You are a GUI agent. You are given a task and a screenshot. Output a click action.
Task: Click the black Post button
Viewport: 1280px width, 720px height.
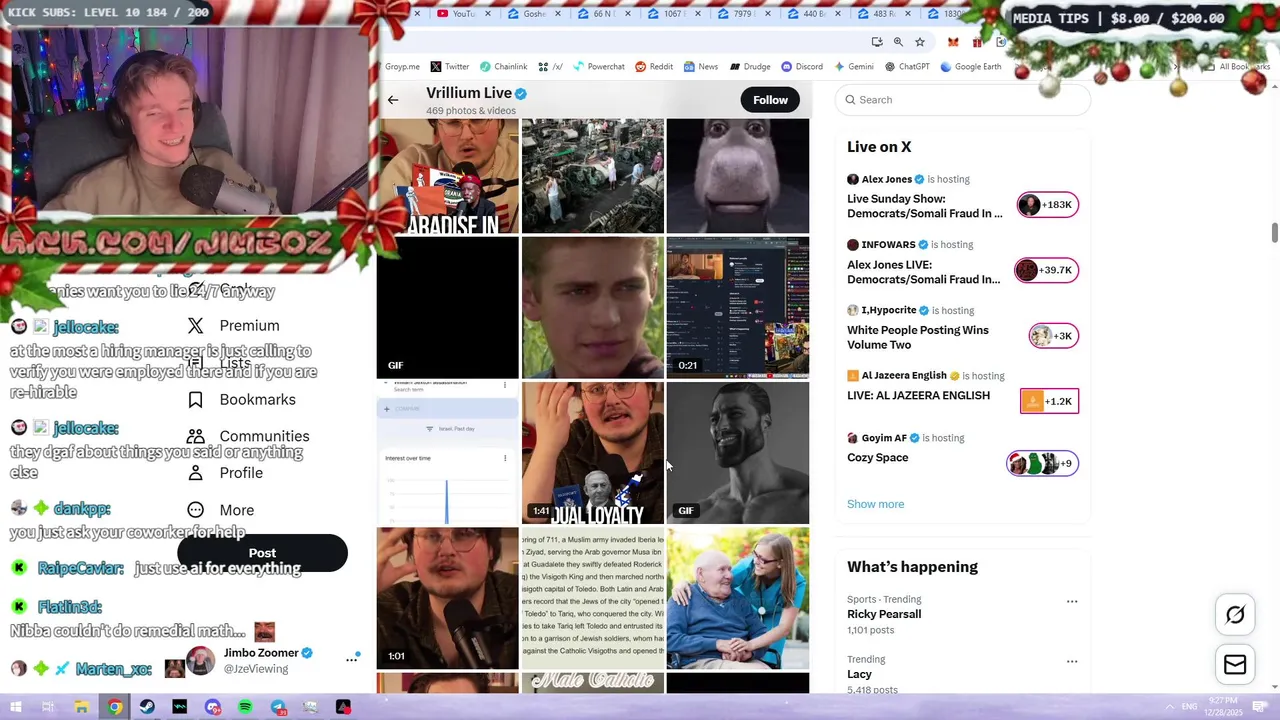coord(262,553)
